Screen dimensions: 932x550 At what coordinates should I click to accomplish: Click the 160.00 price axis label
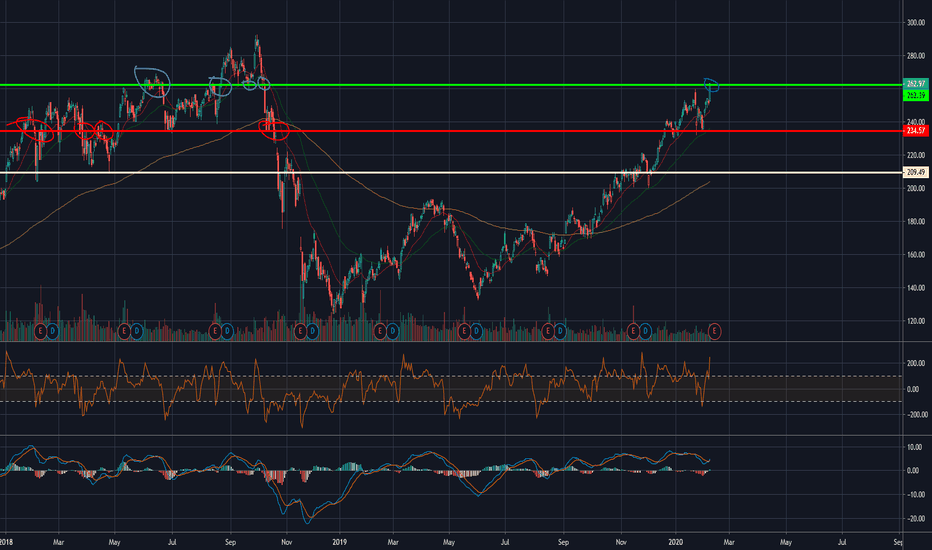pyautogui.click(x=915, y=255)
